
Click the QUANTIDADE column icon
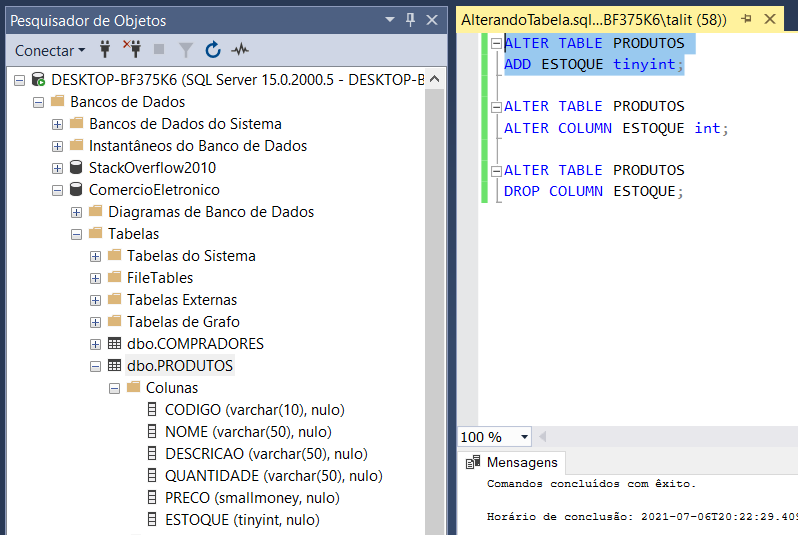(152, 475)
